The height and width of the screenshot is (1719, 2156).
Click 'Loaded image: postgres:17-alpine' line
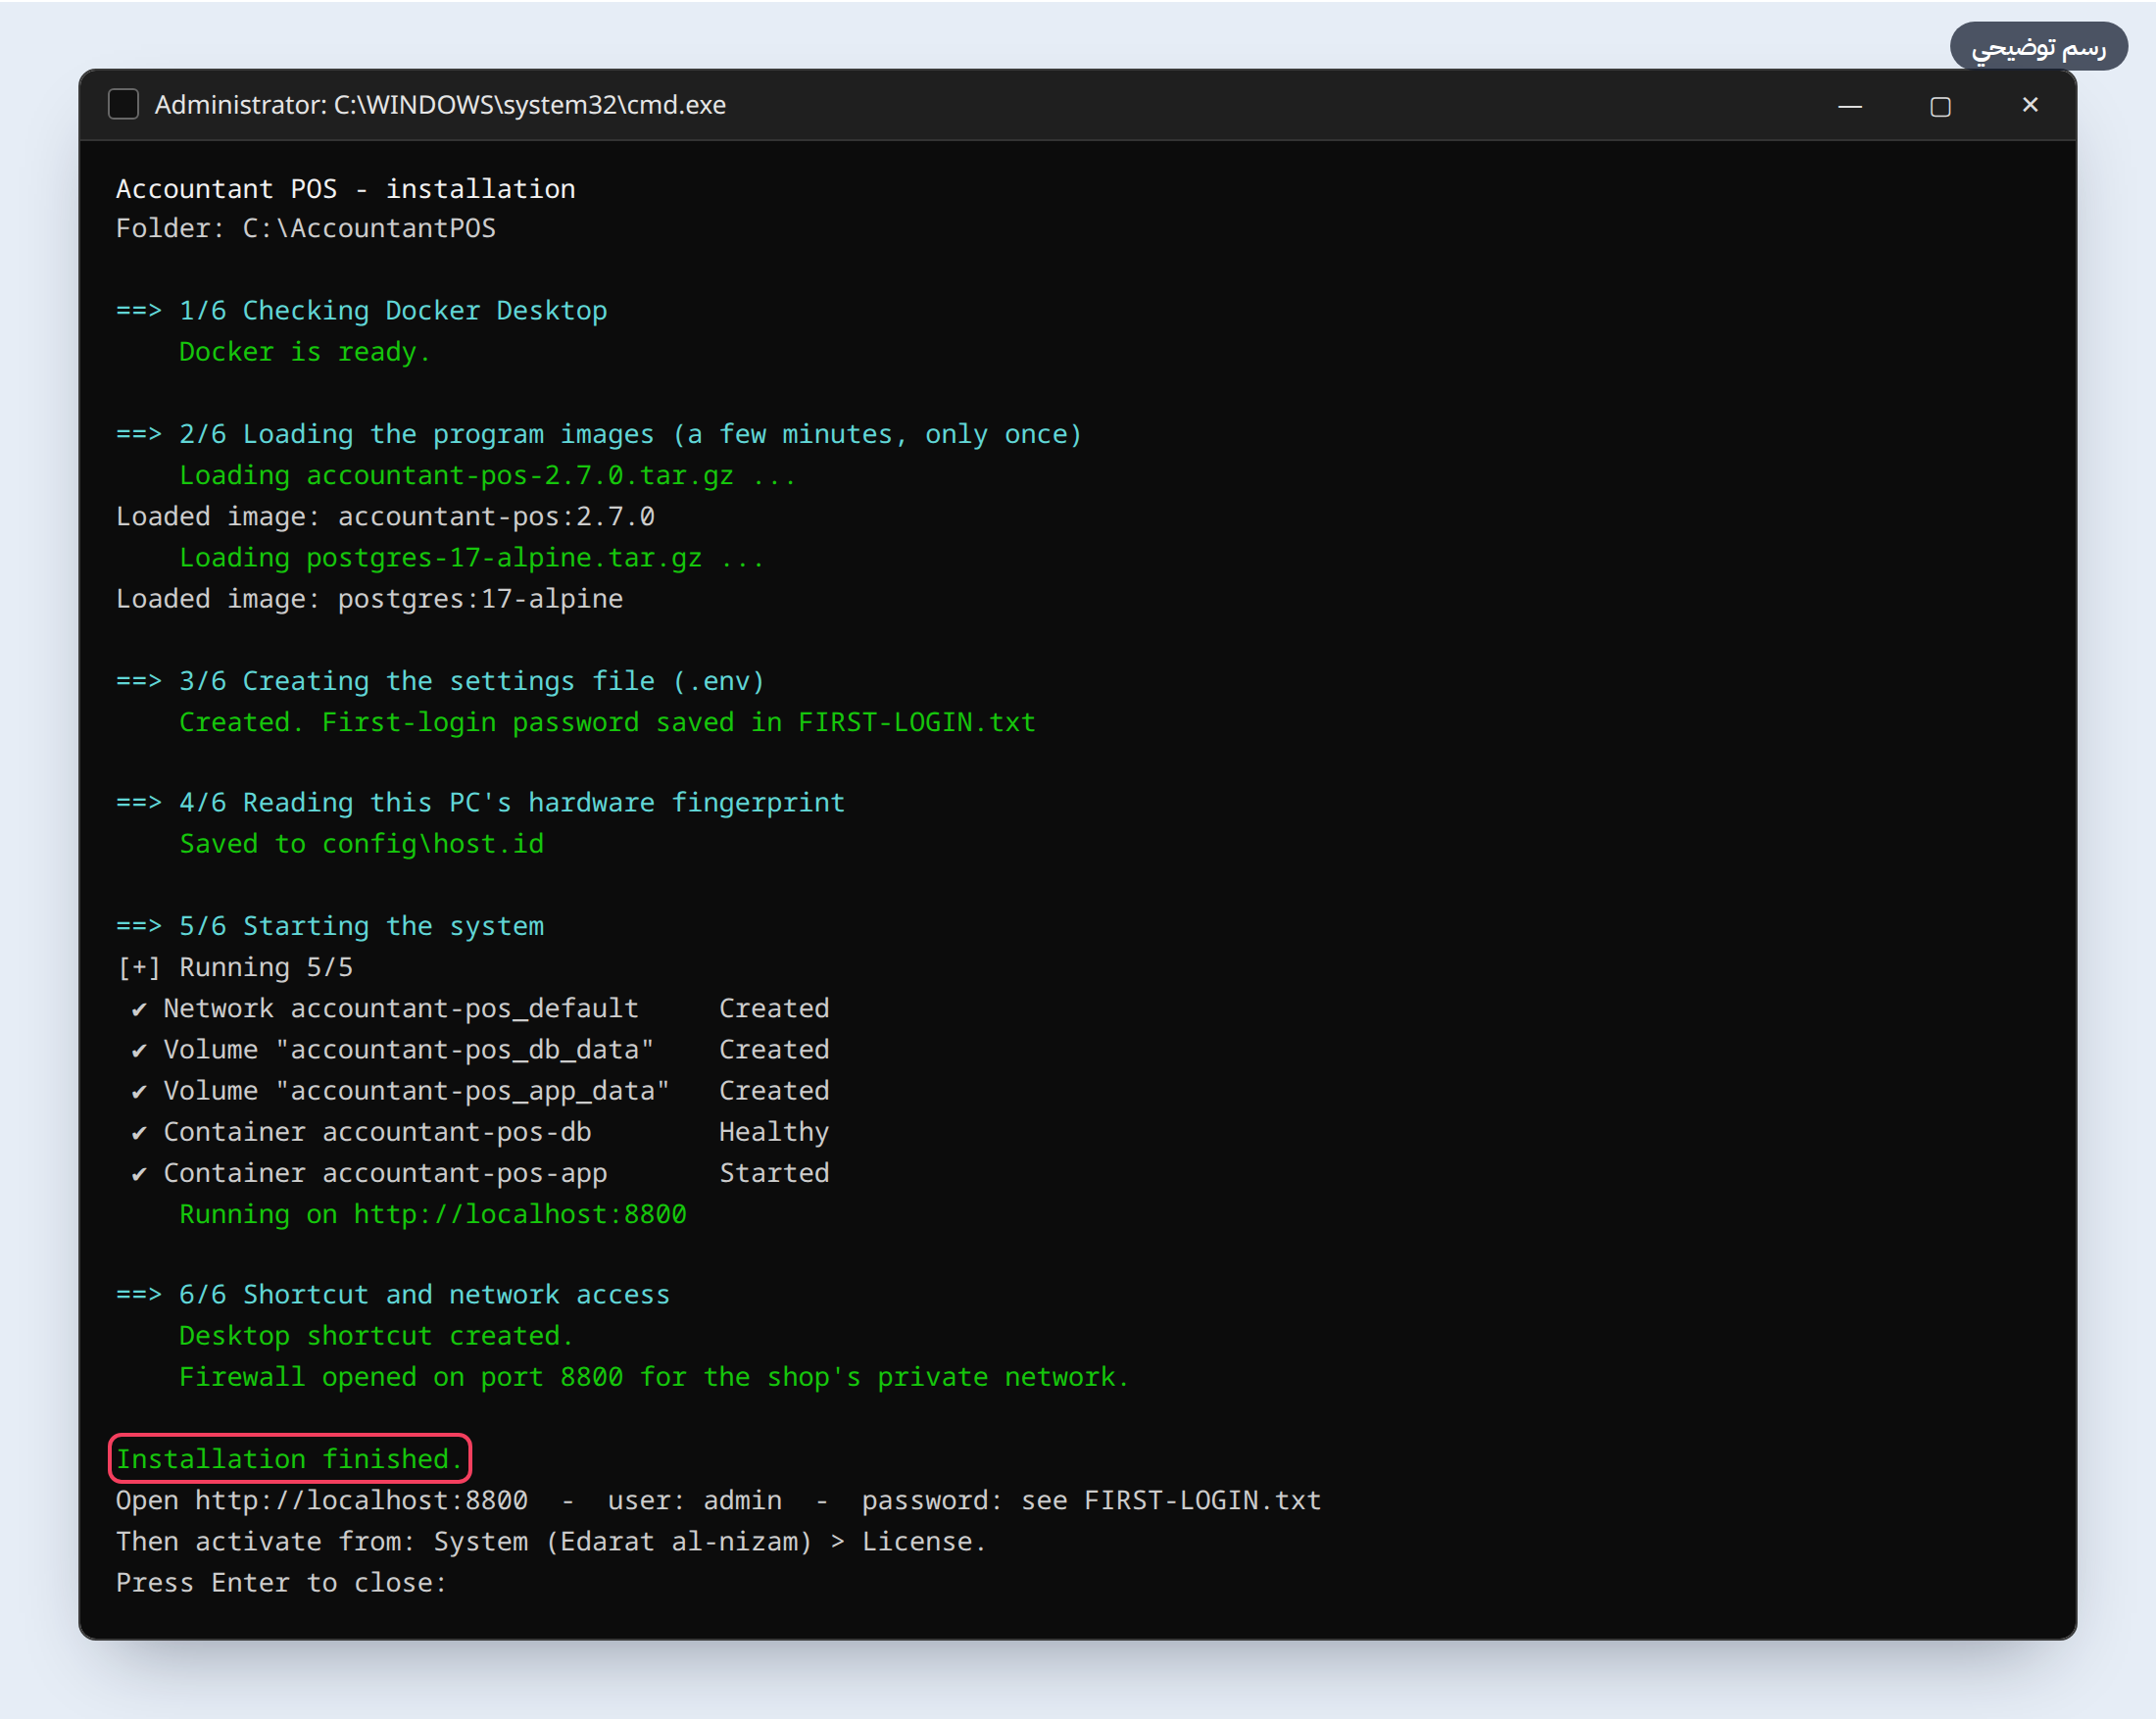coord(370,598)
